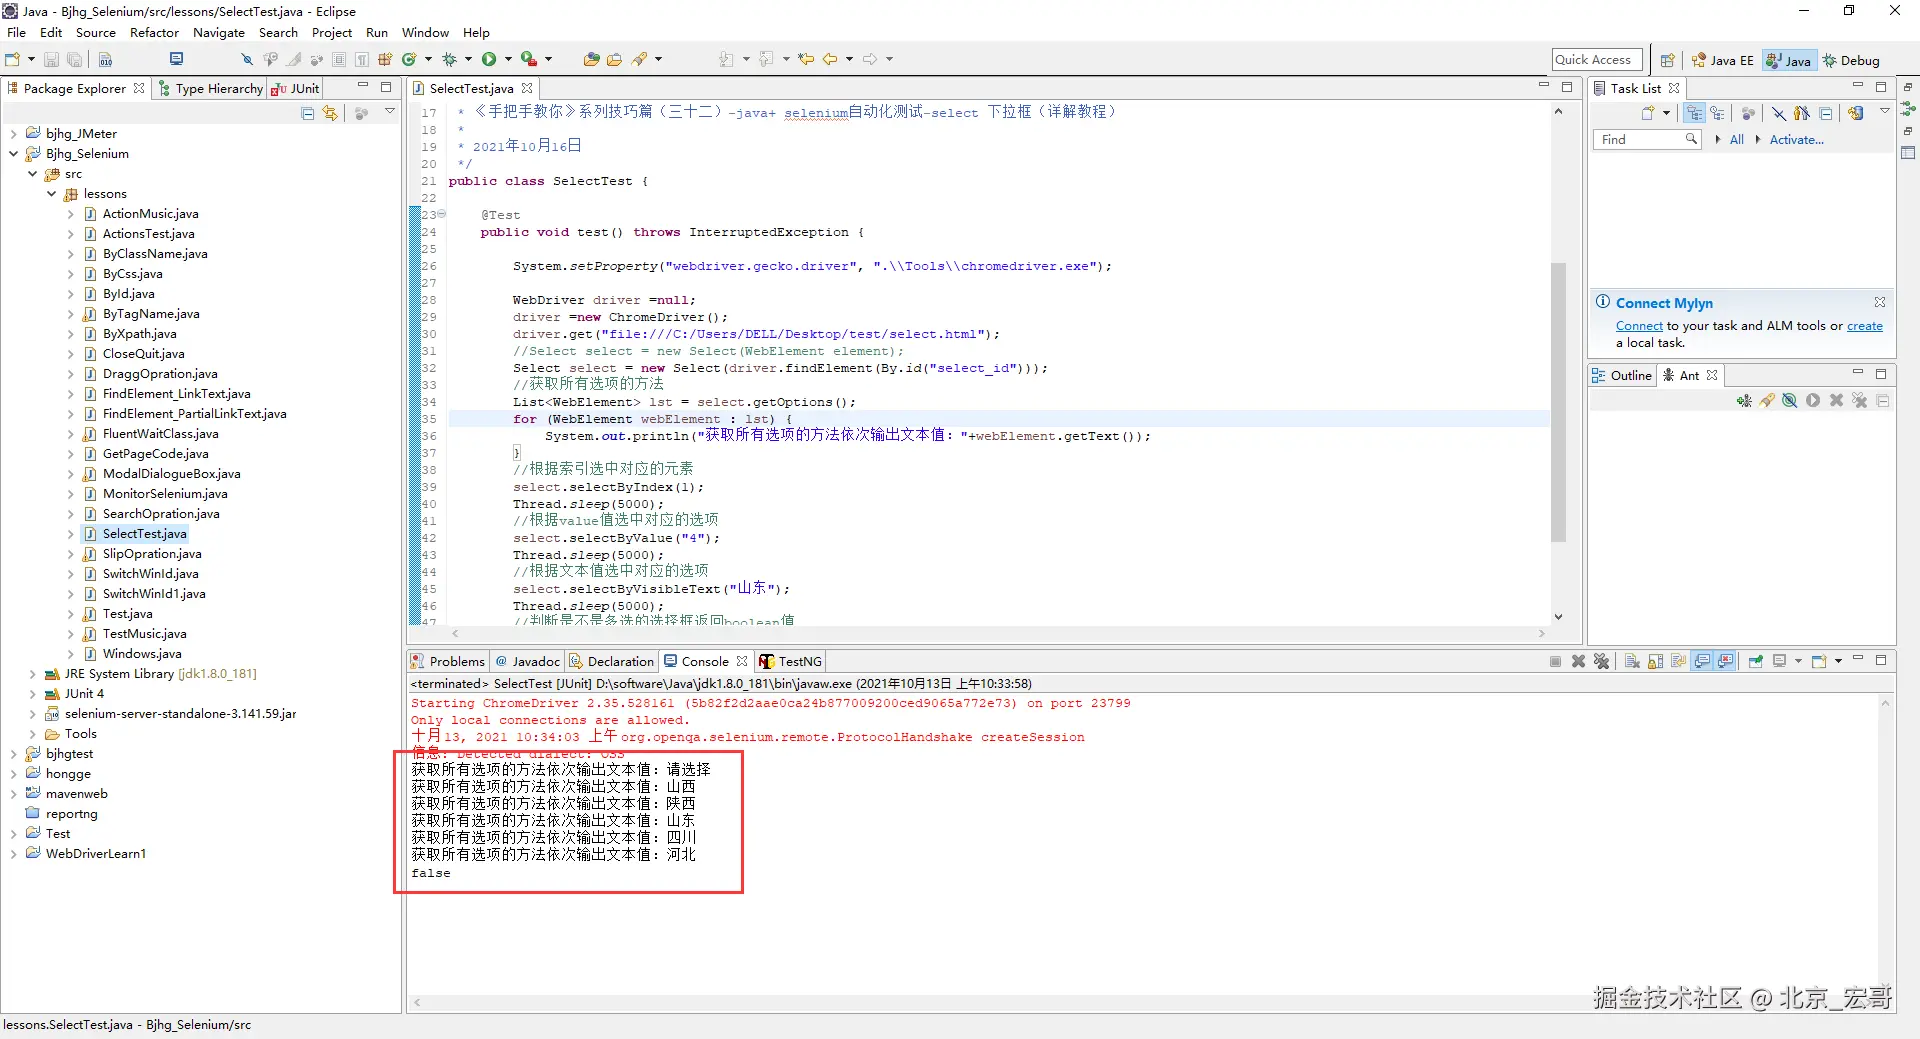This screenshot has width=1920, height=1039.
Task: Switch to the Debug perspective
Action: (1851, 60)
